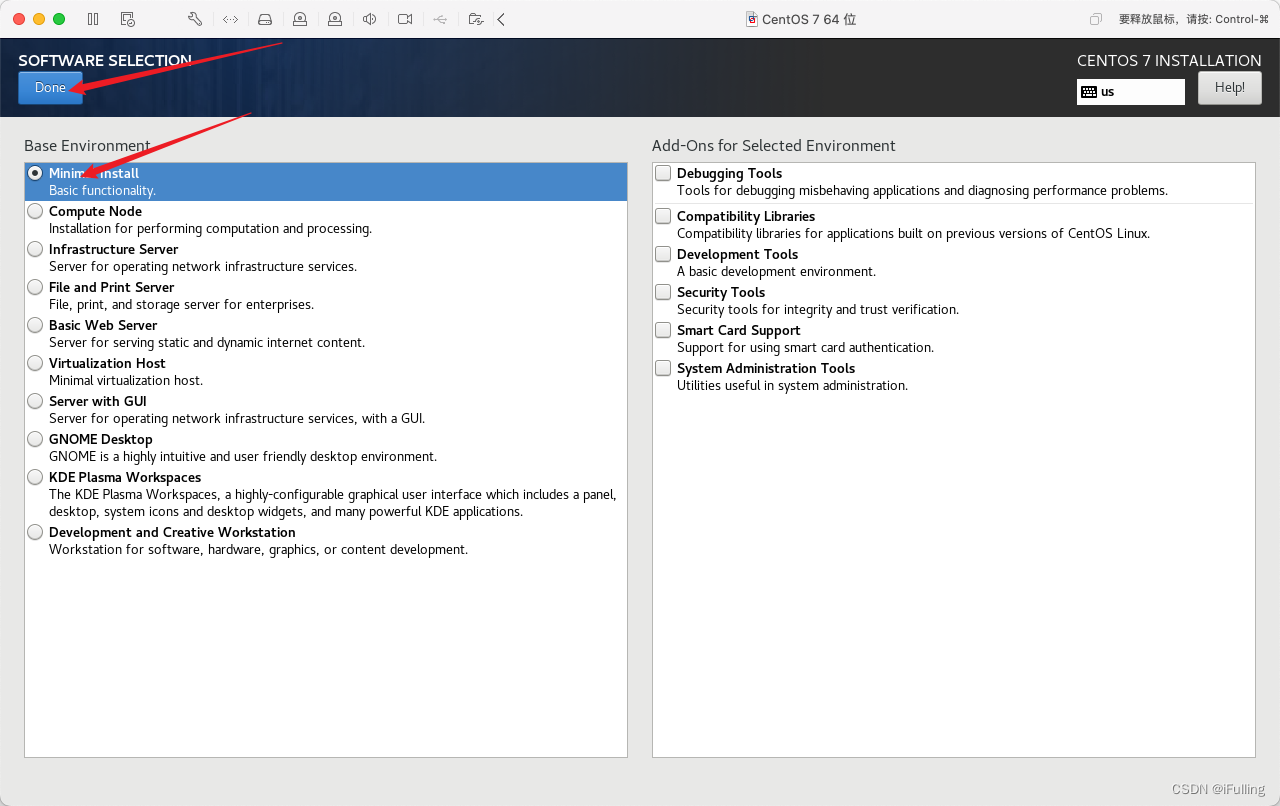Click 'A basic development environment.' text
Image resolution: width=1280 pixels, height=806 pixels.
(776, 272)
